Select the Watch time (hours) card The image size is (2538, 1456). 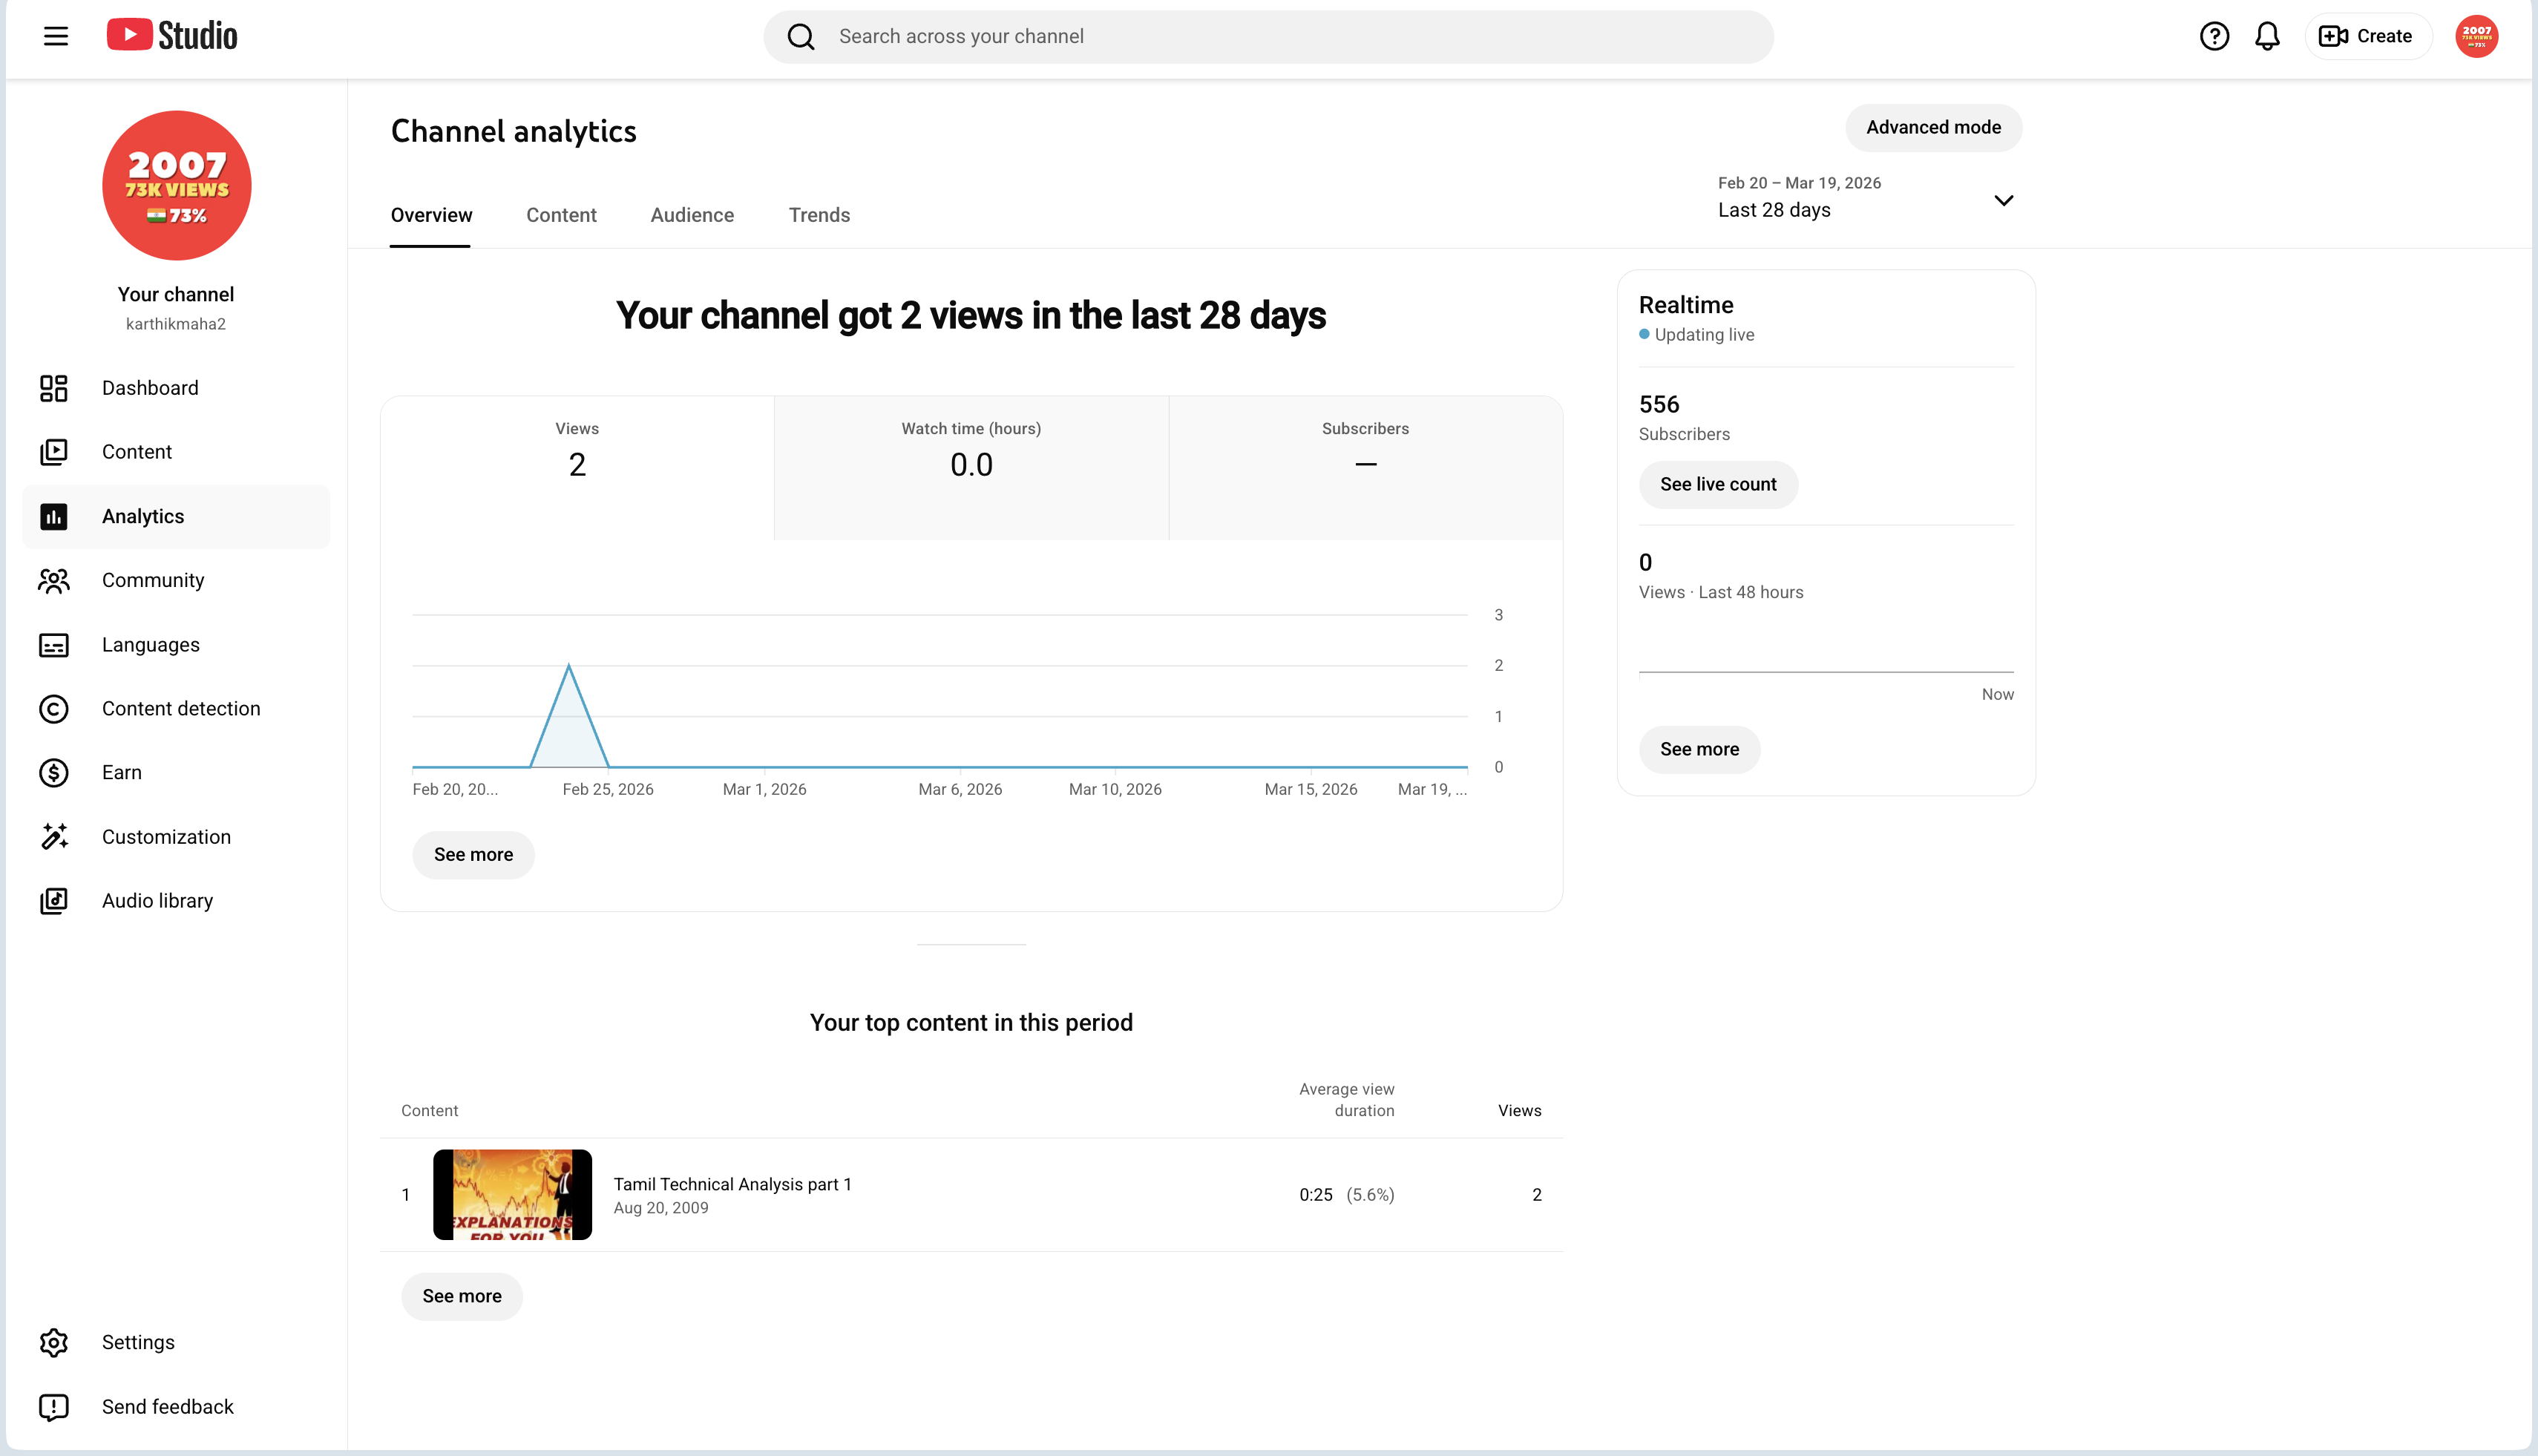click(x=971, y=468)
